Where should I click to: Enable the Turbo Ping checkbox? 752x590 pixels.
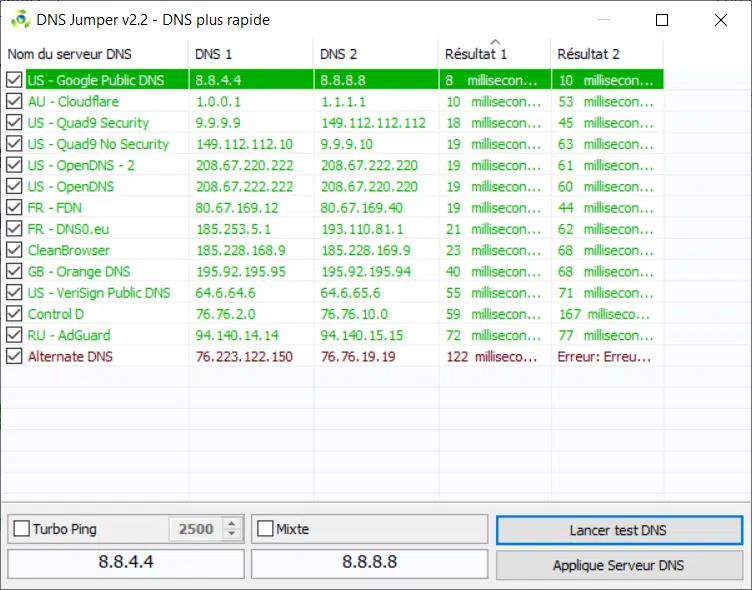tap(22, 529)
